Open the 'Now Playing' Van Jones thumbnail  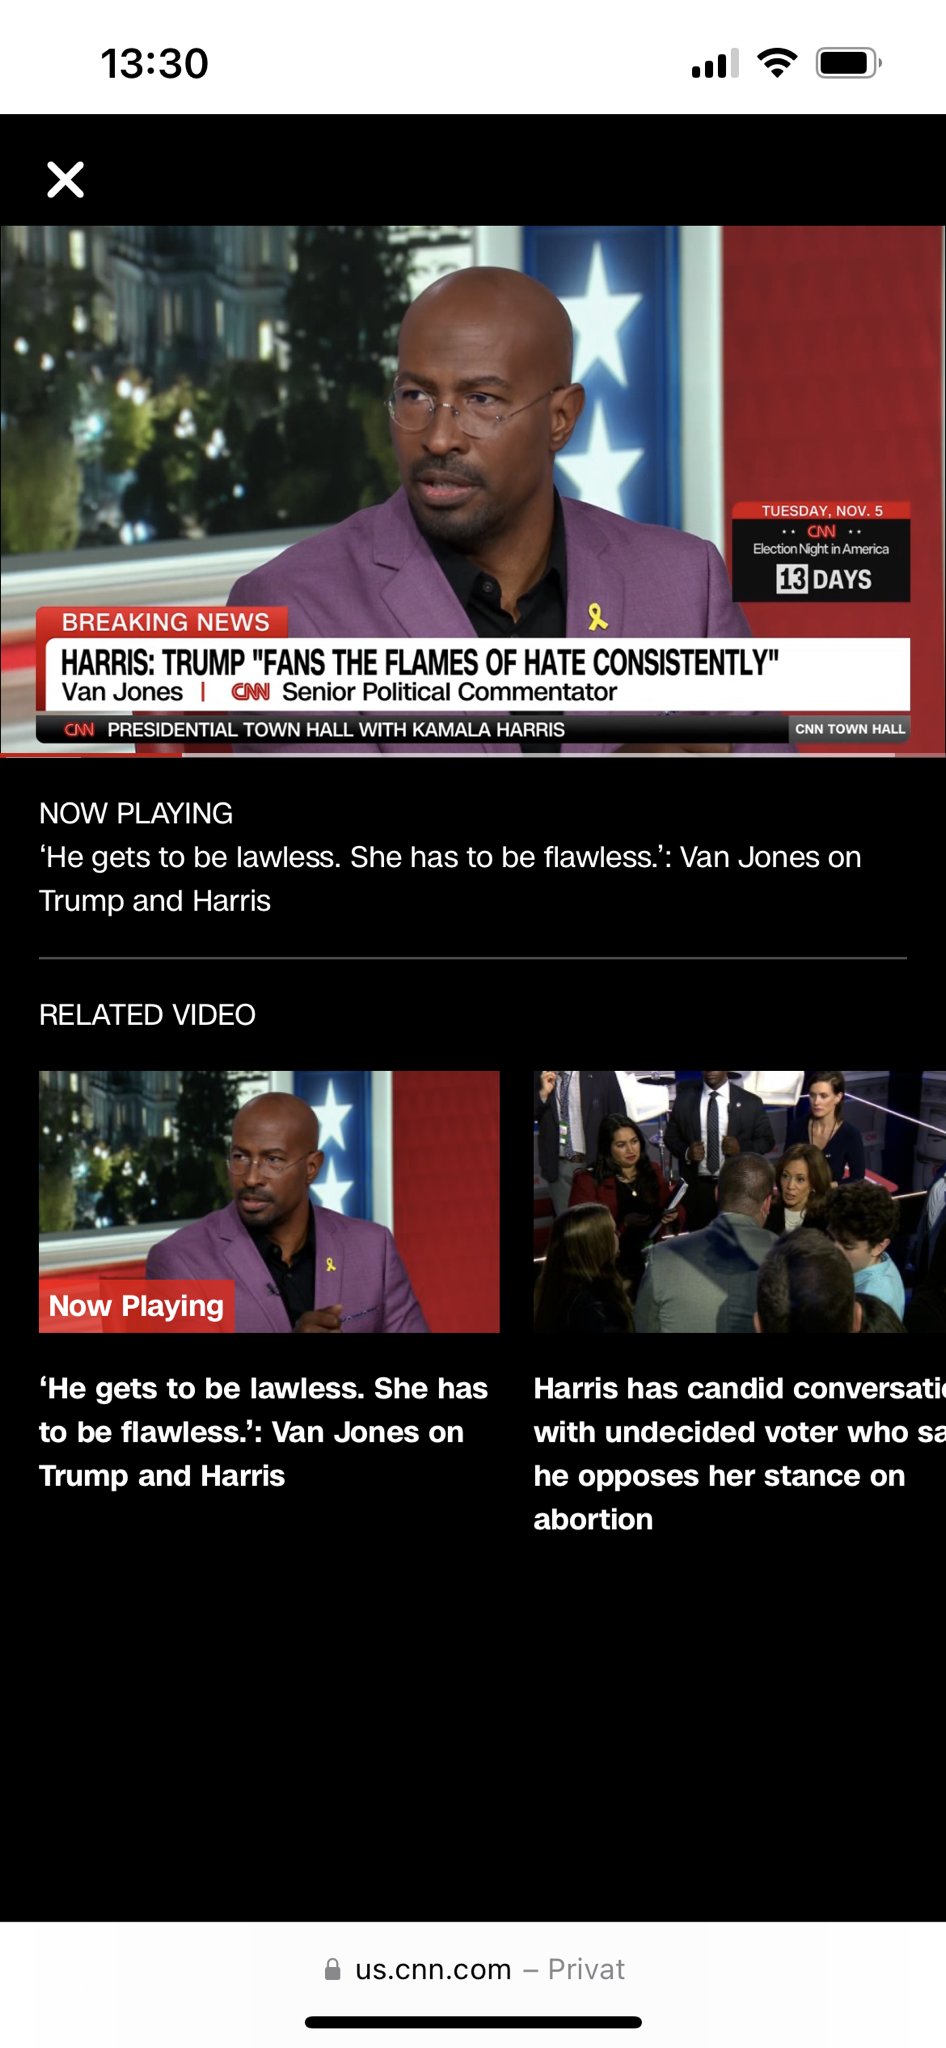[269, 1201]
